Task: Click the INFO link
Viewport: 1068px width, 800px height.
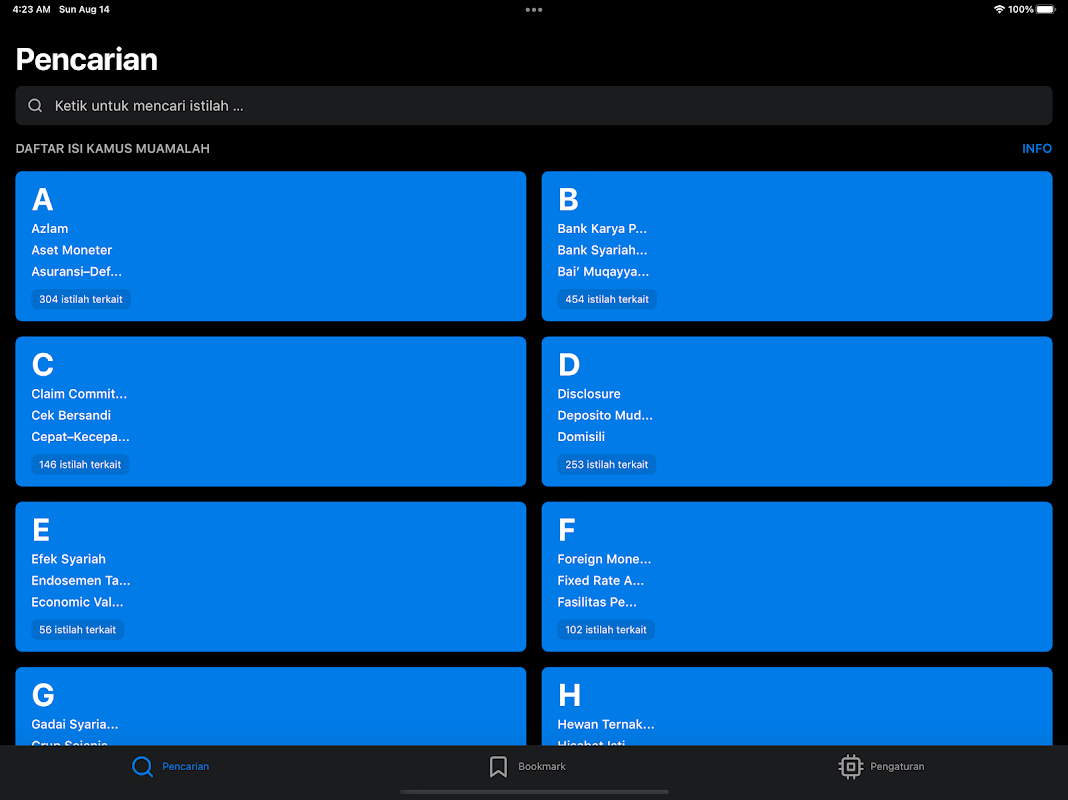Action: (1037, 148)
